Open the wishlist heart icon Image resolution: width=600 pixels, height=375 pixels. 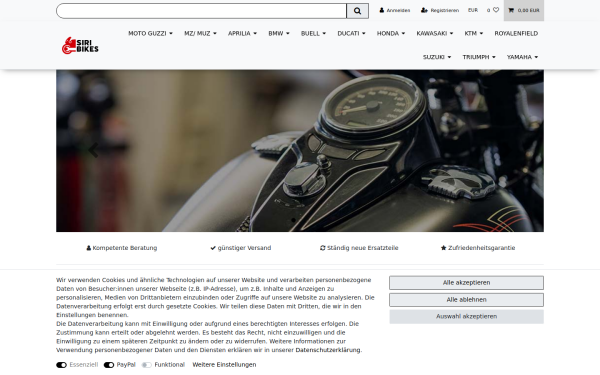coord(493,10)
